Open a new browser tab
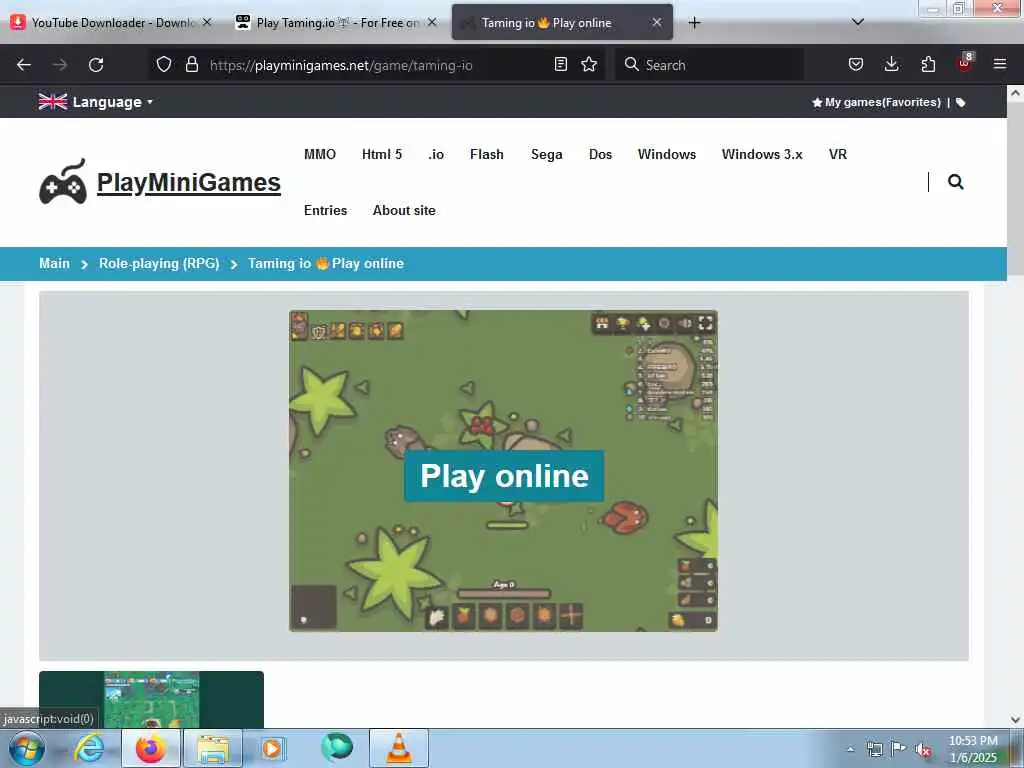 [x=694, y=23]
